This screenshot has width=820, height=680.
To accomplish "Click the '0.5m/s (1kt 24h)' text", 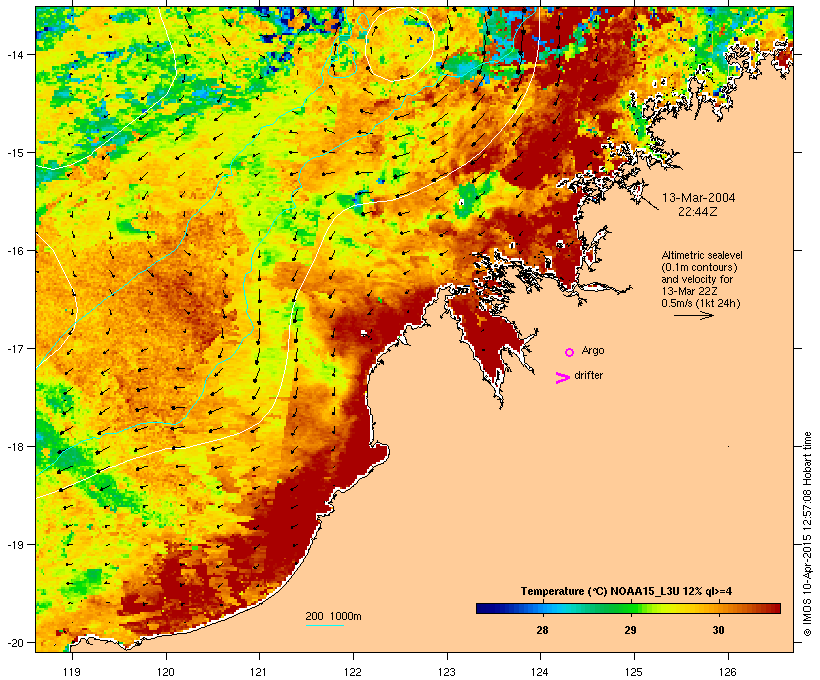I will pyautogui.click(x=701, y=303).
